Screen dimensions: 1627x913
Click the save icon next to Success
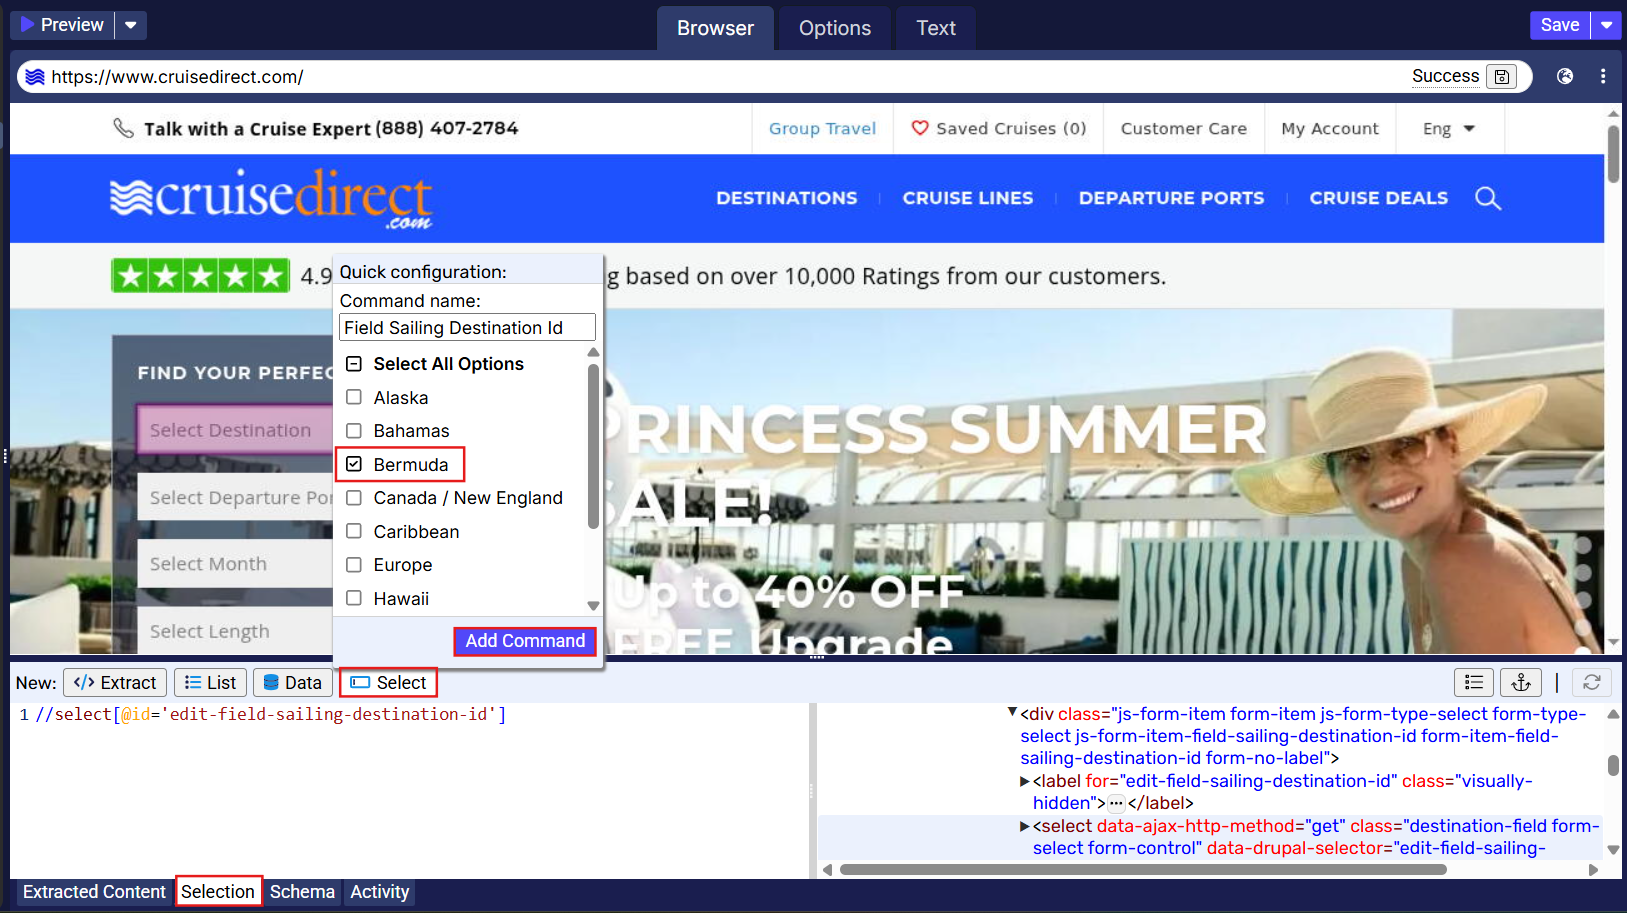tap(1501, 77)
